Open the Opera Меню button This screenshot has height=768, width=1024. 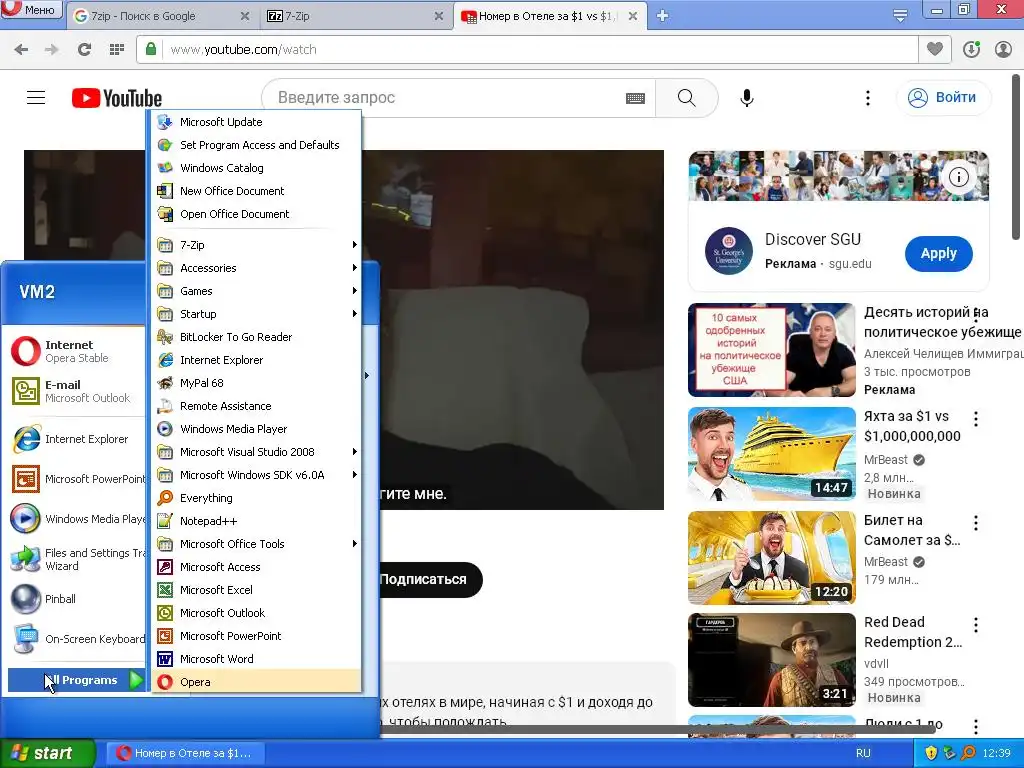coord(31,10)
